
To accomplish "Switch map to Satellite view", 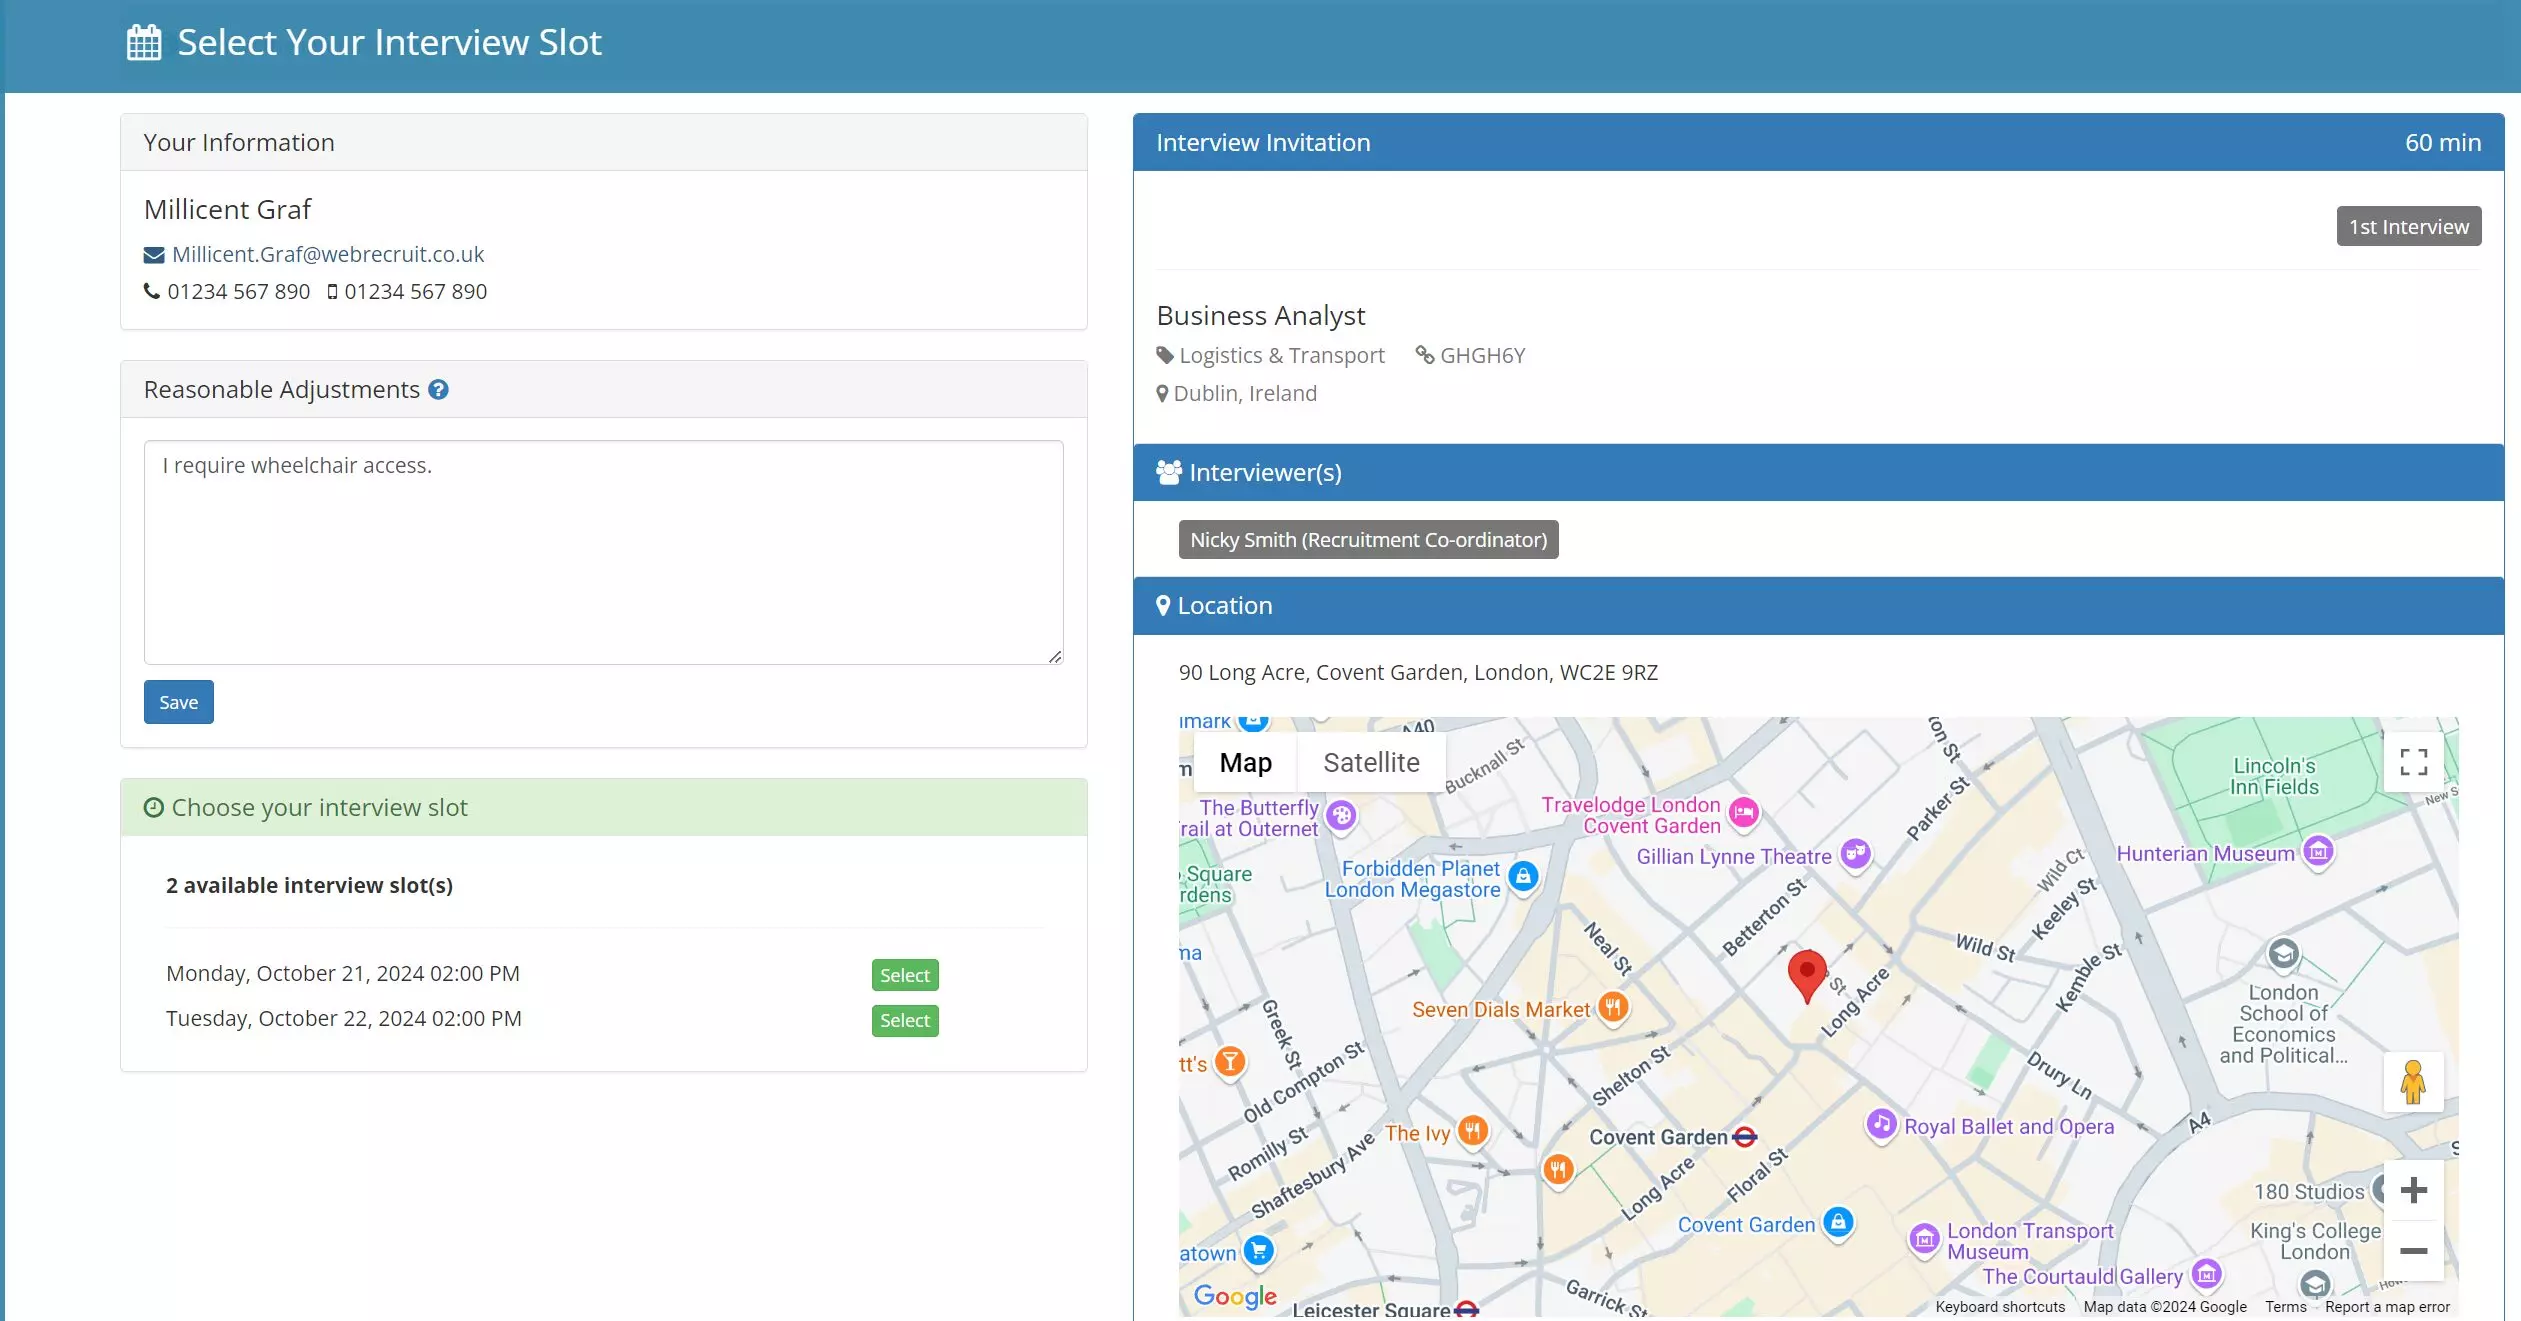I will click(x=1371, y=763).
